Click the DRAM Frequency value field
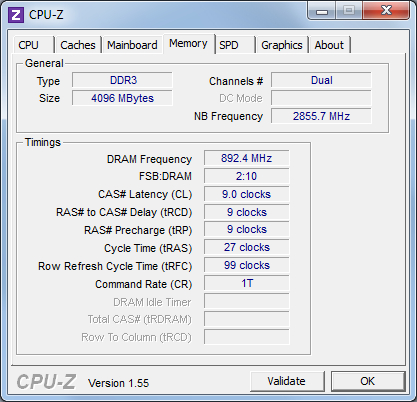This screenshot has height=402, width=417. click(246, 158)
